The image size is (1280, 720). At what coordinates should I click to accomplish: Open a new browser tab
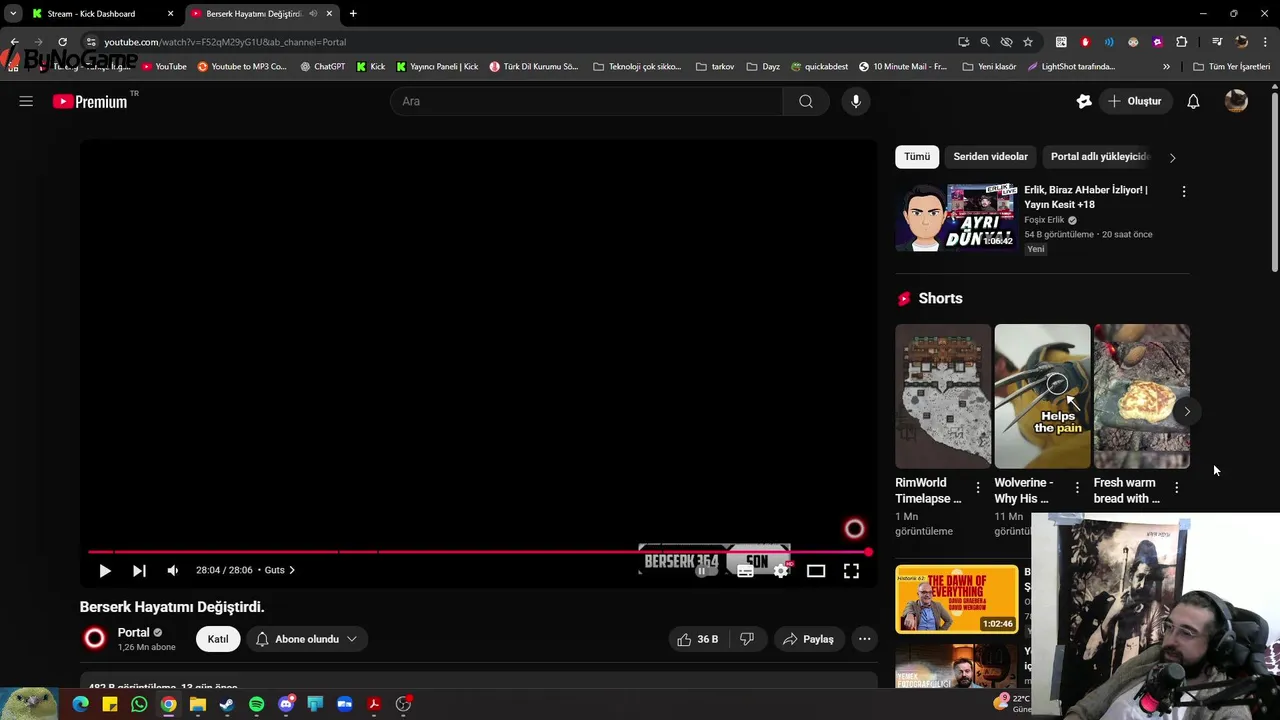click(x=353, y=14)
